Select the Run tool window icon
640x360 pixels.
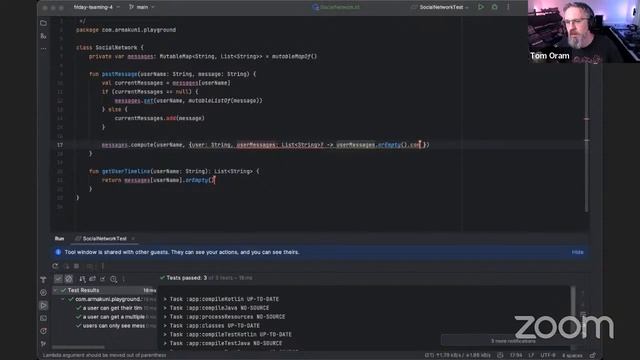click(x=43, y=305)
